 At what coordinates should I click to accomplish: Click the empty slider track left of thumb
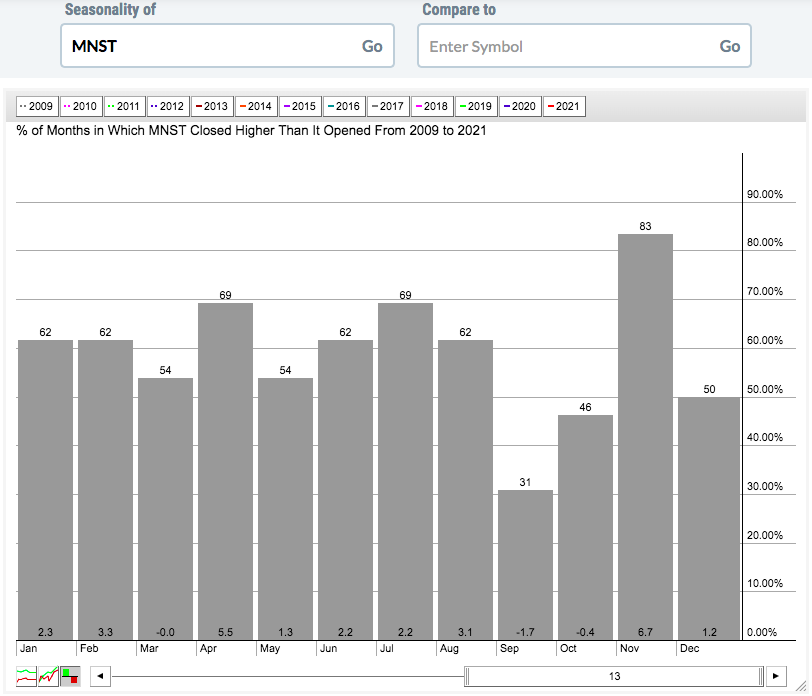288,677
